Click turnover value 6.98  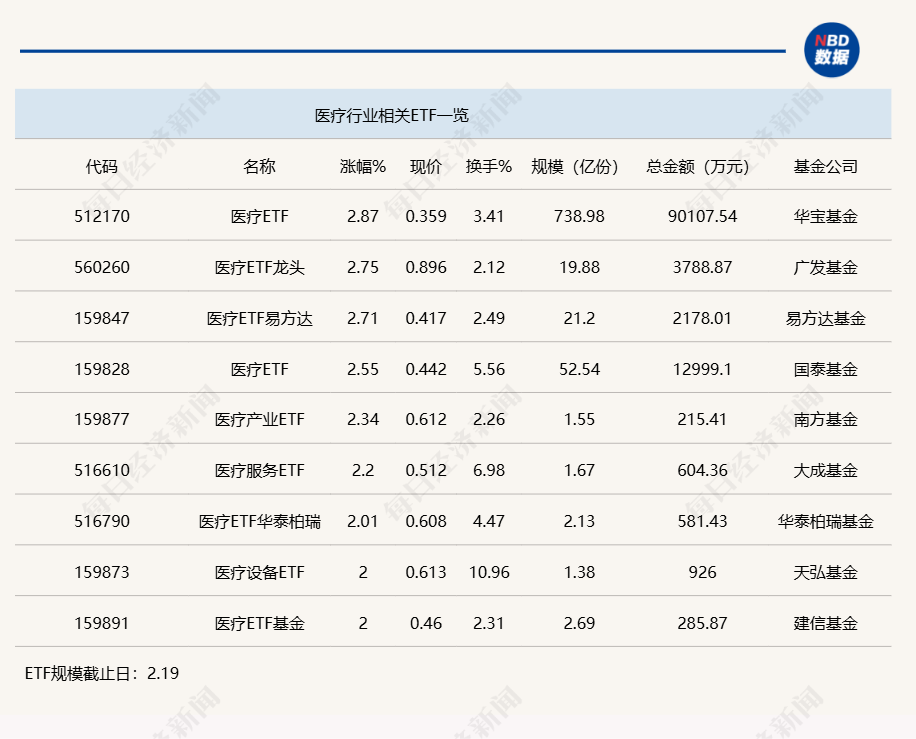[x=489, y=470]
